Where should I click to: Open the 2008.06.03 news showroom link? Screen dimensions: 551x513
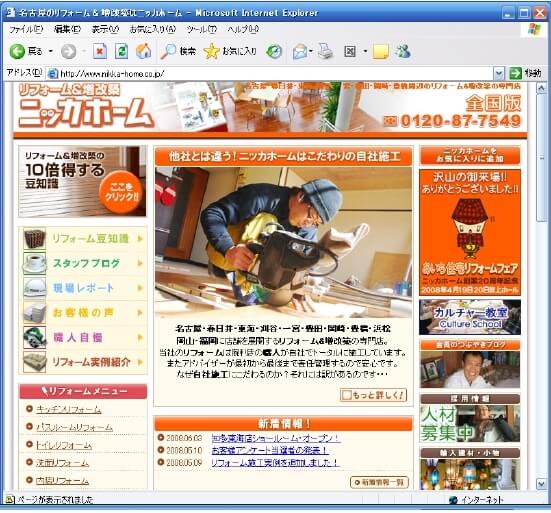(276, 438)
